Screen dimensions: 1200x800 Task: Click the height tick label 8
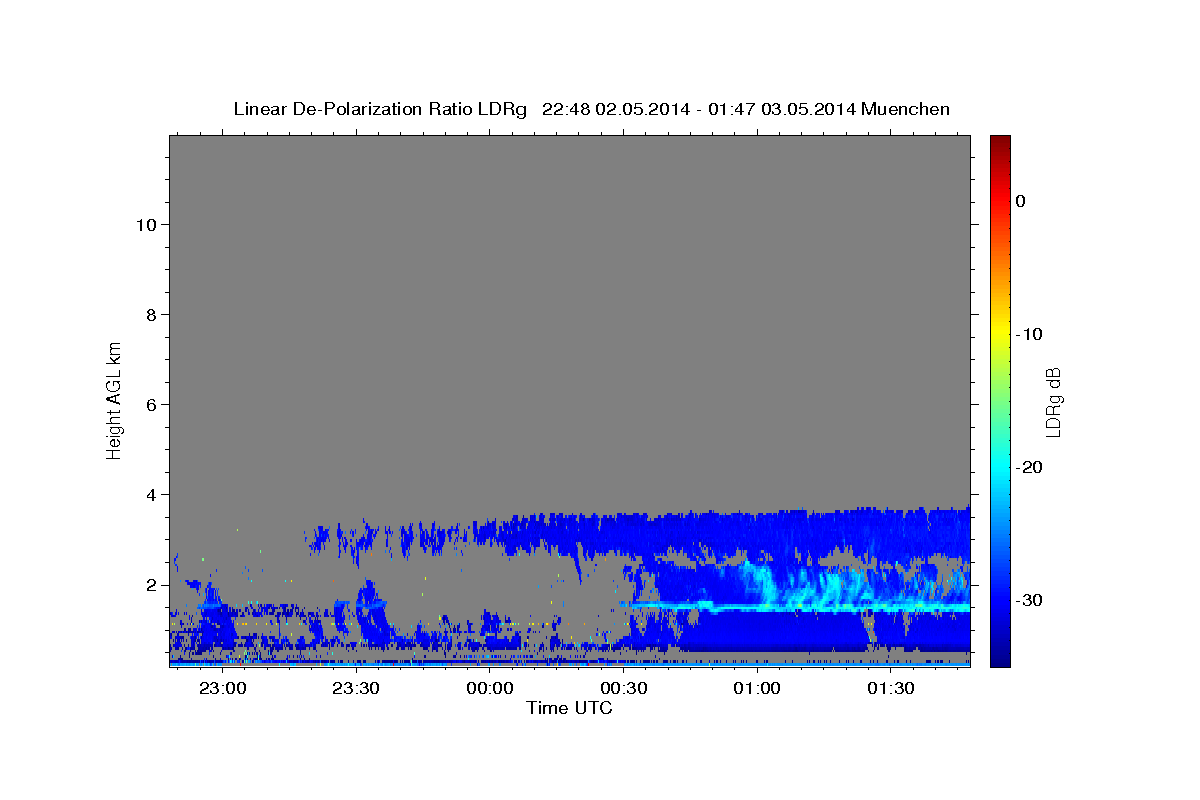click(x=150, y=314)
